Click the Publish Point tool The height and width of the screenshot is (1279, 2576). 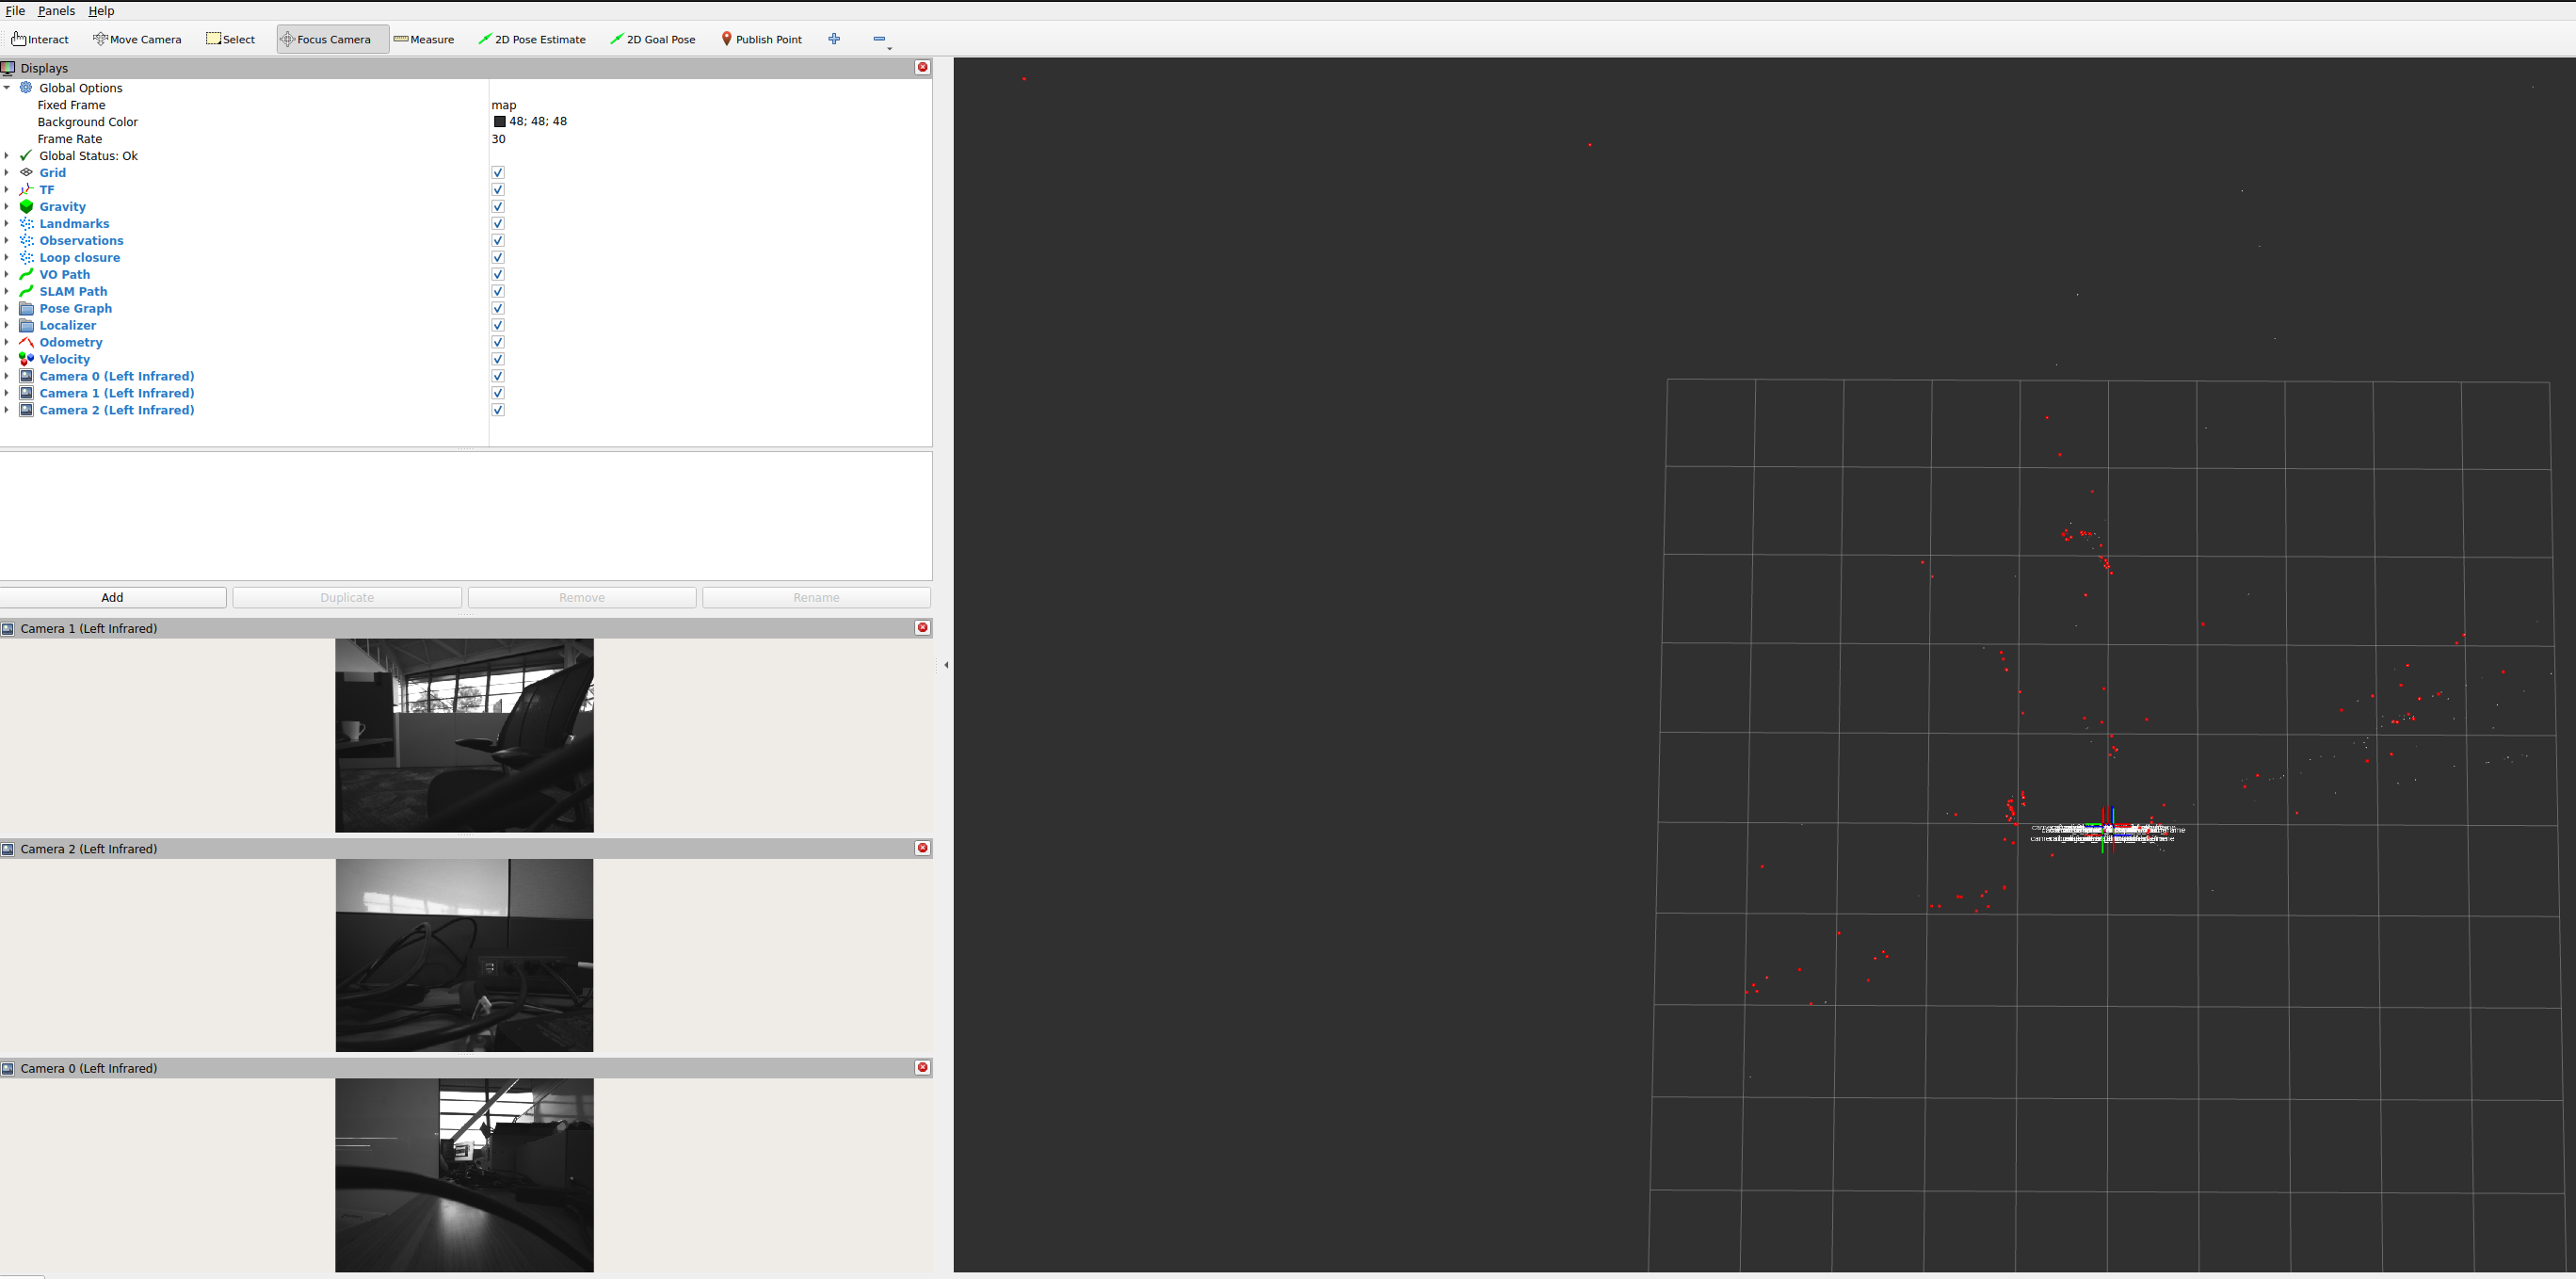pos(761,39)
